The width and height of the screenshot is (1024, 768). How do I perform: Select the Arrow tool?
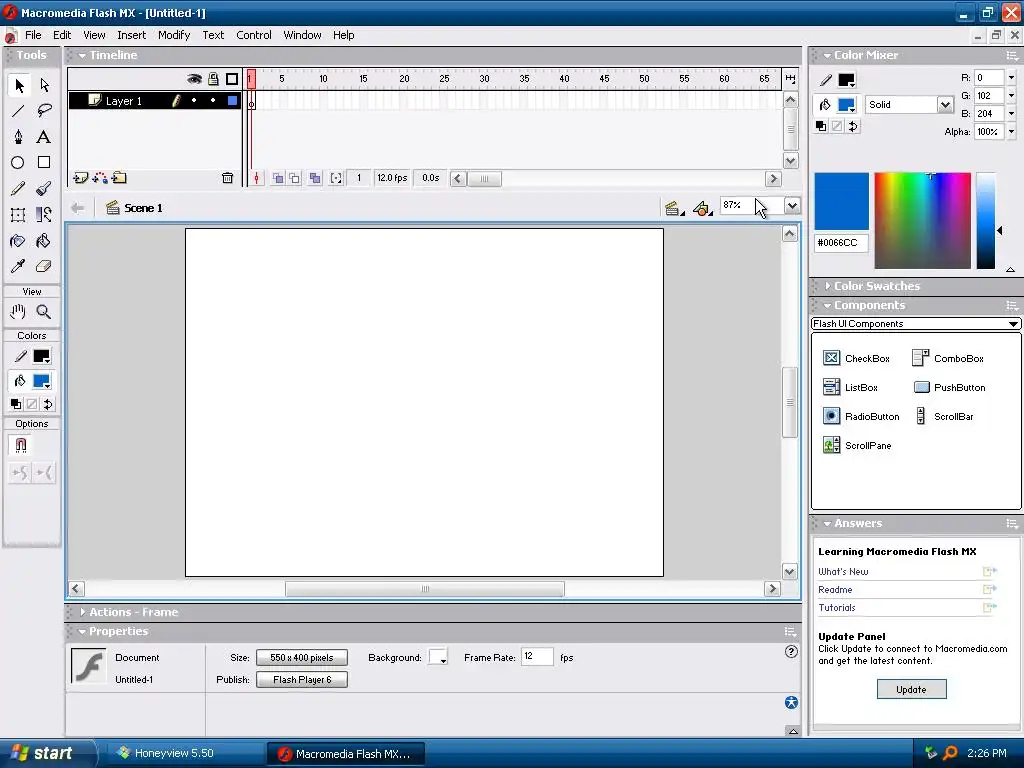[19, 85]
